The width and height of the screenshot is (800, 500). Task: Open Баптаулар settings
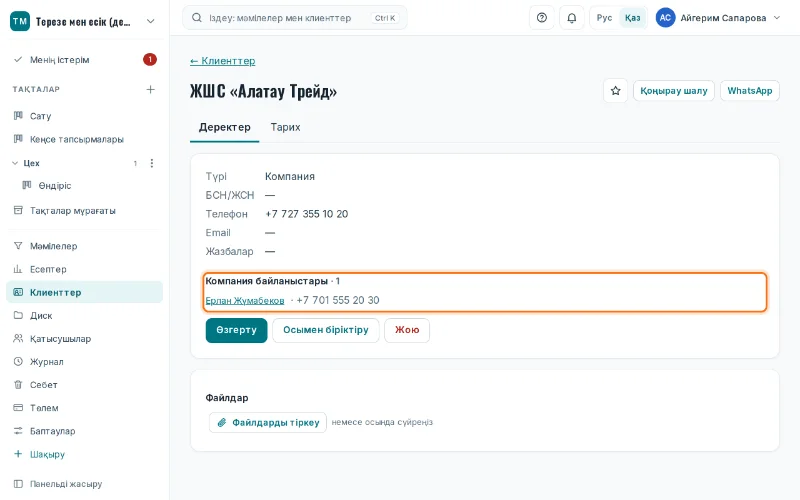coord(85,431)
